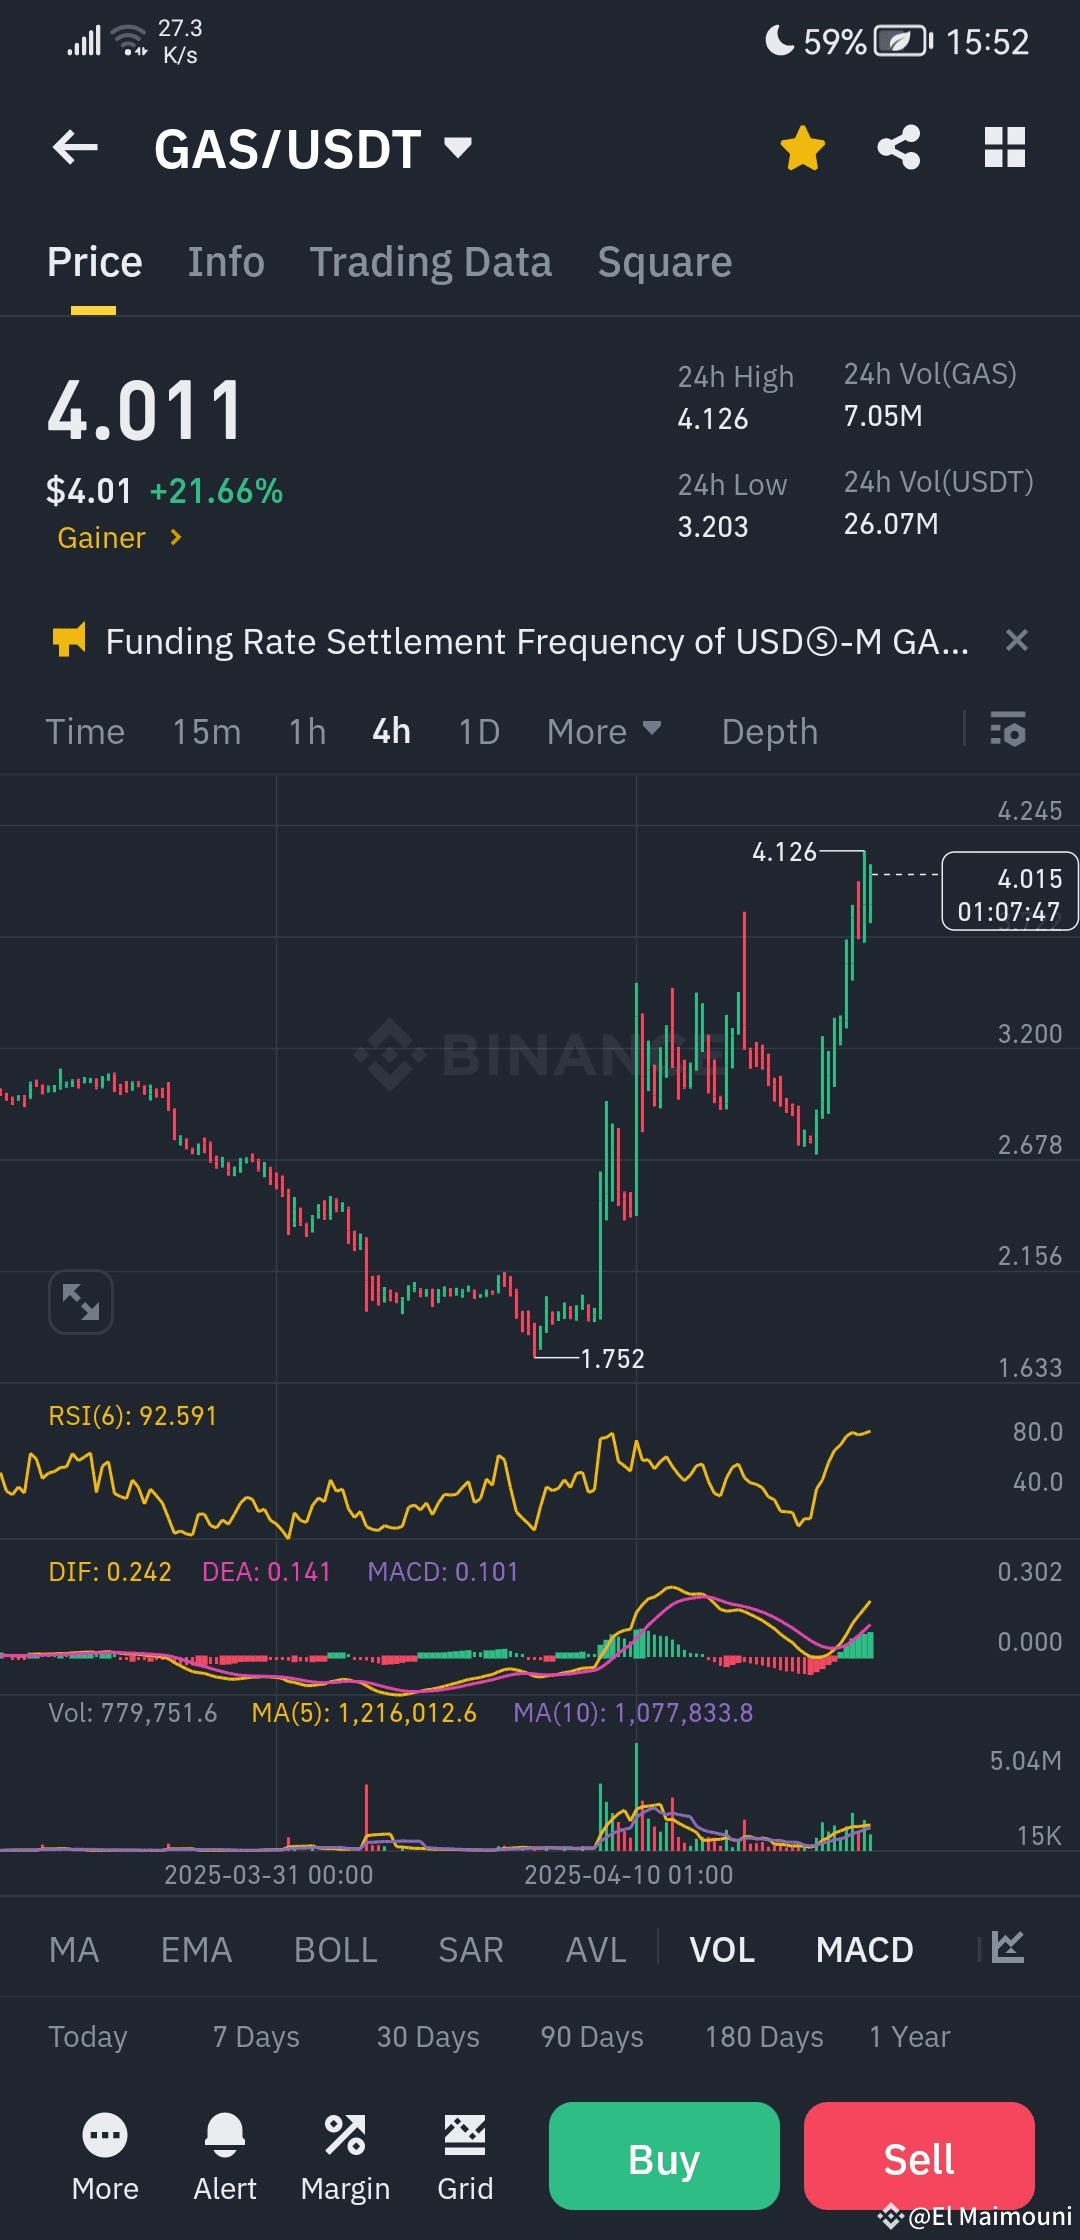The width and height of the screenshot is (1080, 2240).
Task: Tap the battery indicator in status bar
Action: (x=903, y=41)
